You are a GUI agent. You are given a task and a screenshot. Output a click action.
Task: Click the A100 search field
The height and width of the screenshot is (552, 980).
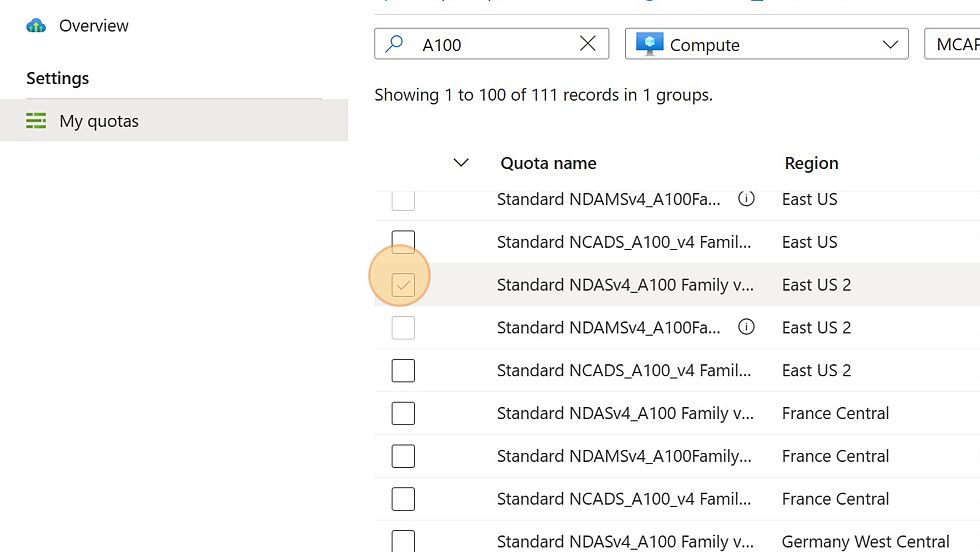coord(491,44)
